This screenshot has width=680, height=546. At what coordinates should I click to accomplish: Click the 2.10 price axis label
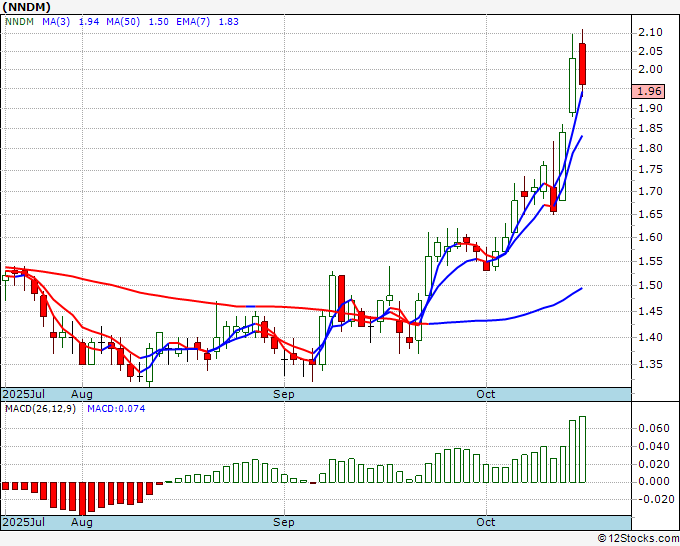(650, 32)
